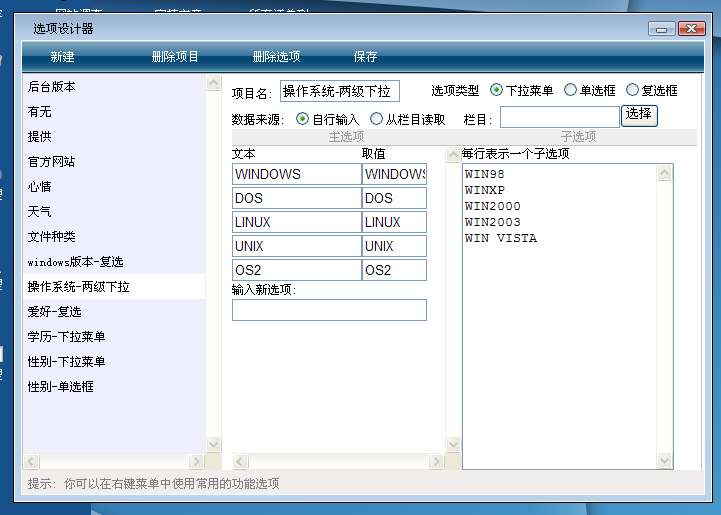Click main options panel scroll up arrow

tap(453, 154)
